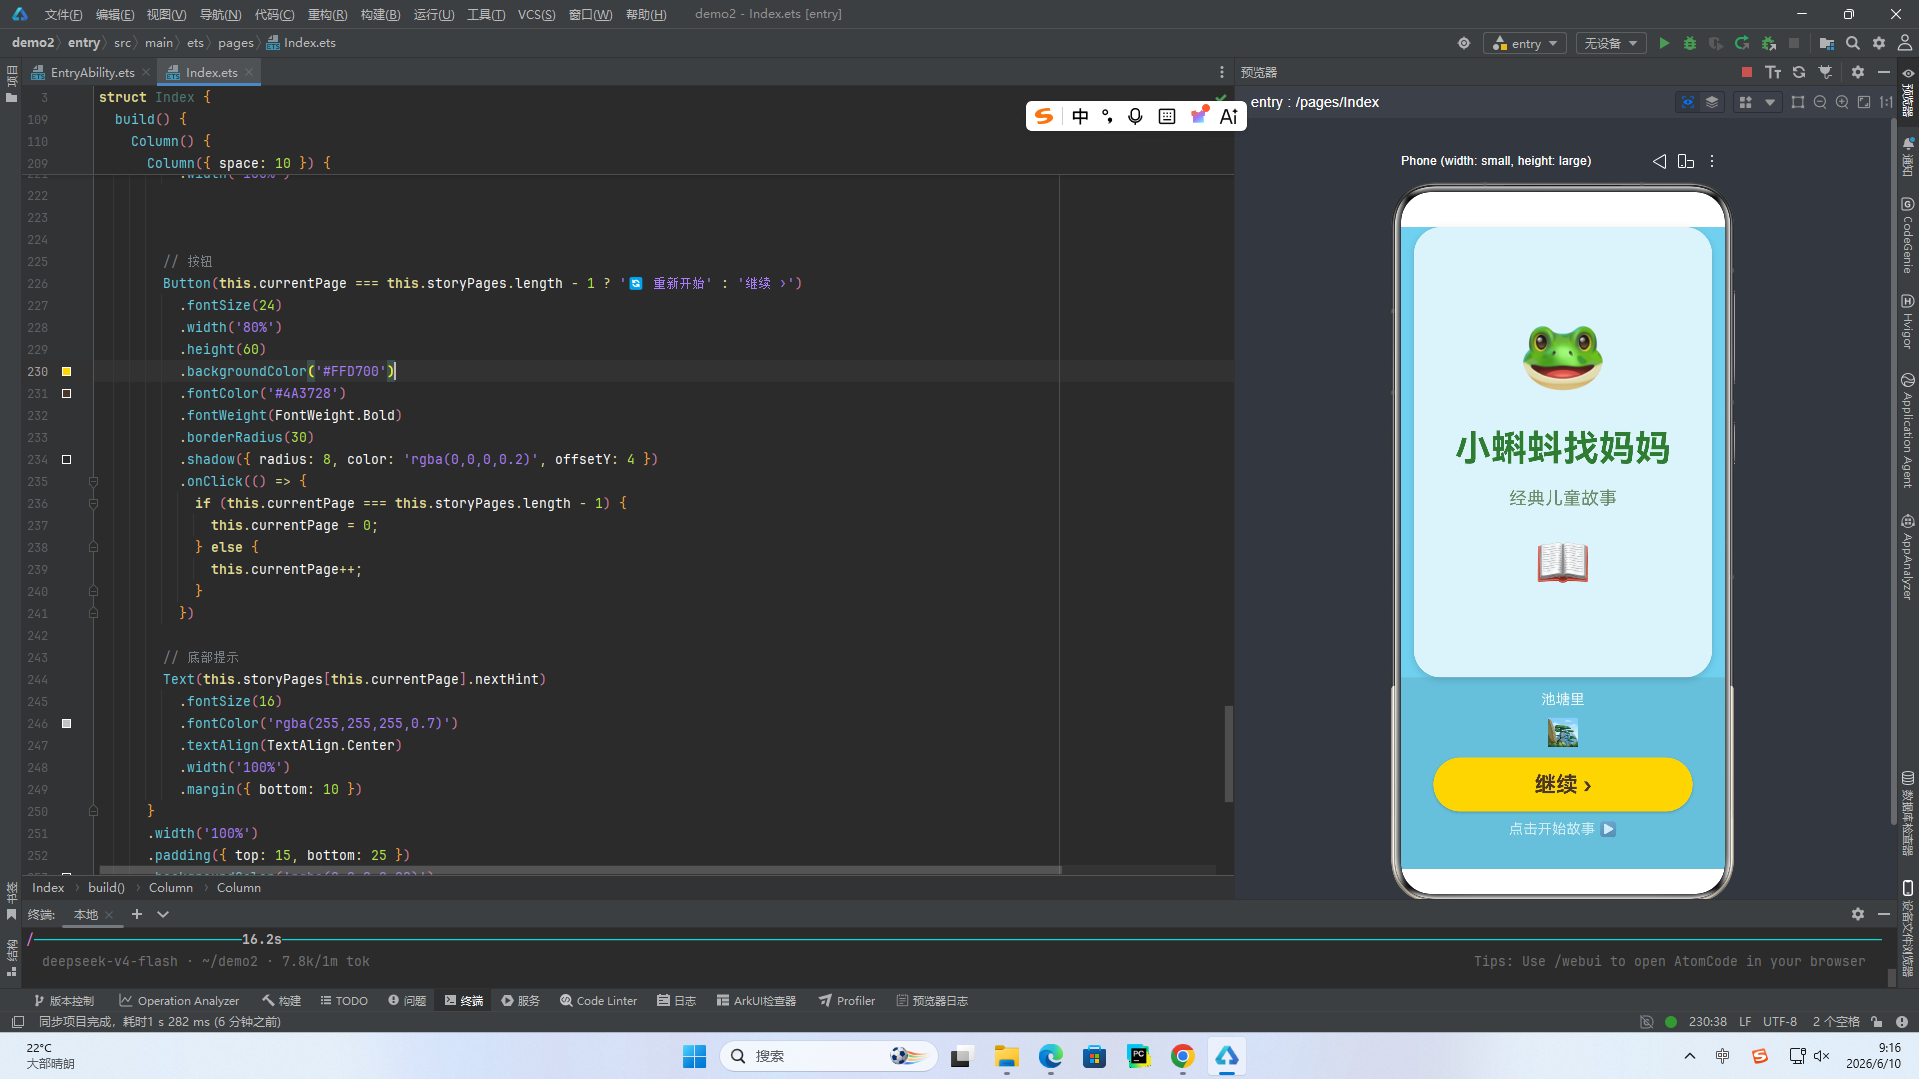Apply hot reload changes with green refresh arrow
Screen dimensions: 1919x1079
(x=1742, y=43)
